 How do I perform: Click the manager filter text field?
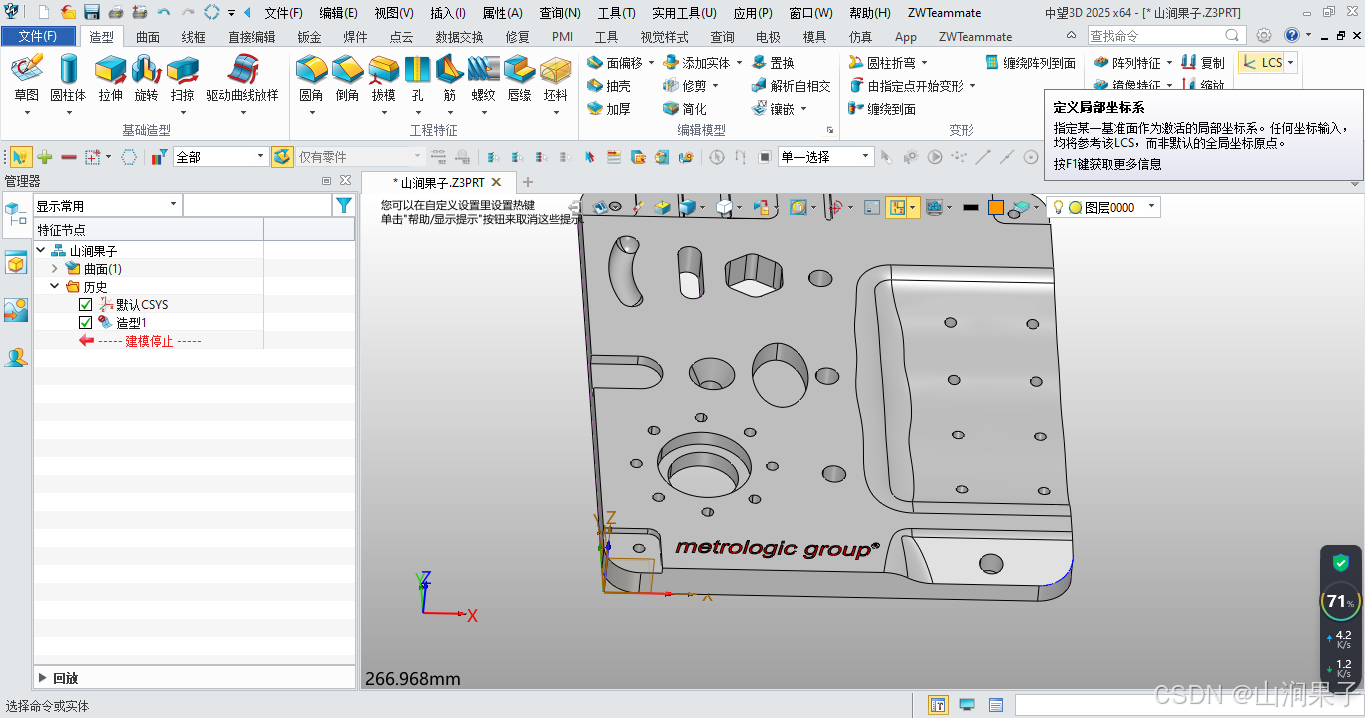pyautogui.click(x=257, y=205)
